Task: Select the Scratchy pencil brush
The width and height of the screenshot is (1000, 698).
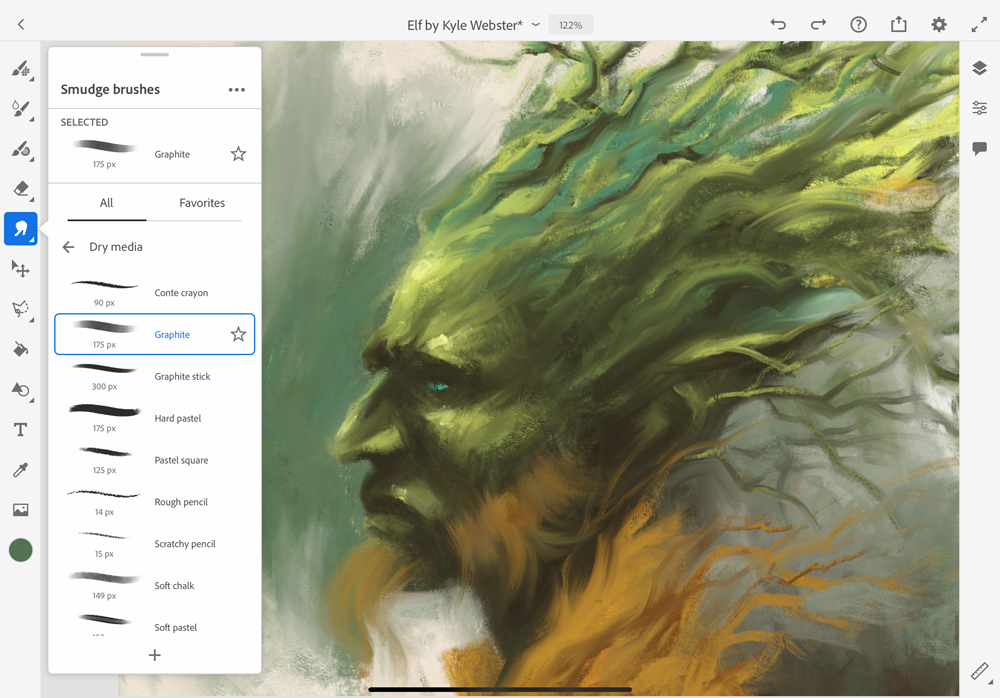Action: point(154,544)
